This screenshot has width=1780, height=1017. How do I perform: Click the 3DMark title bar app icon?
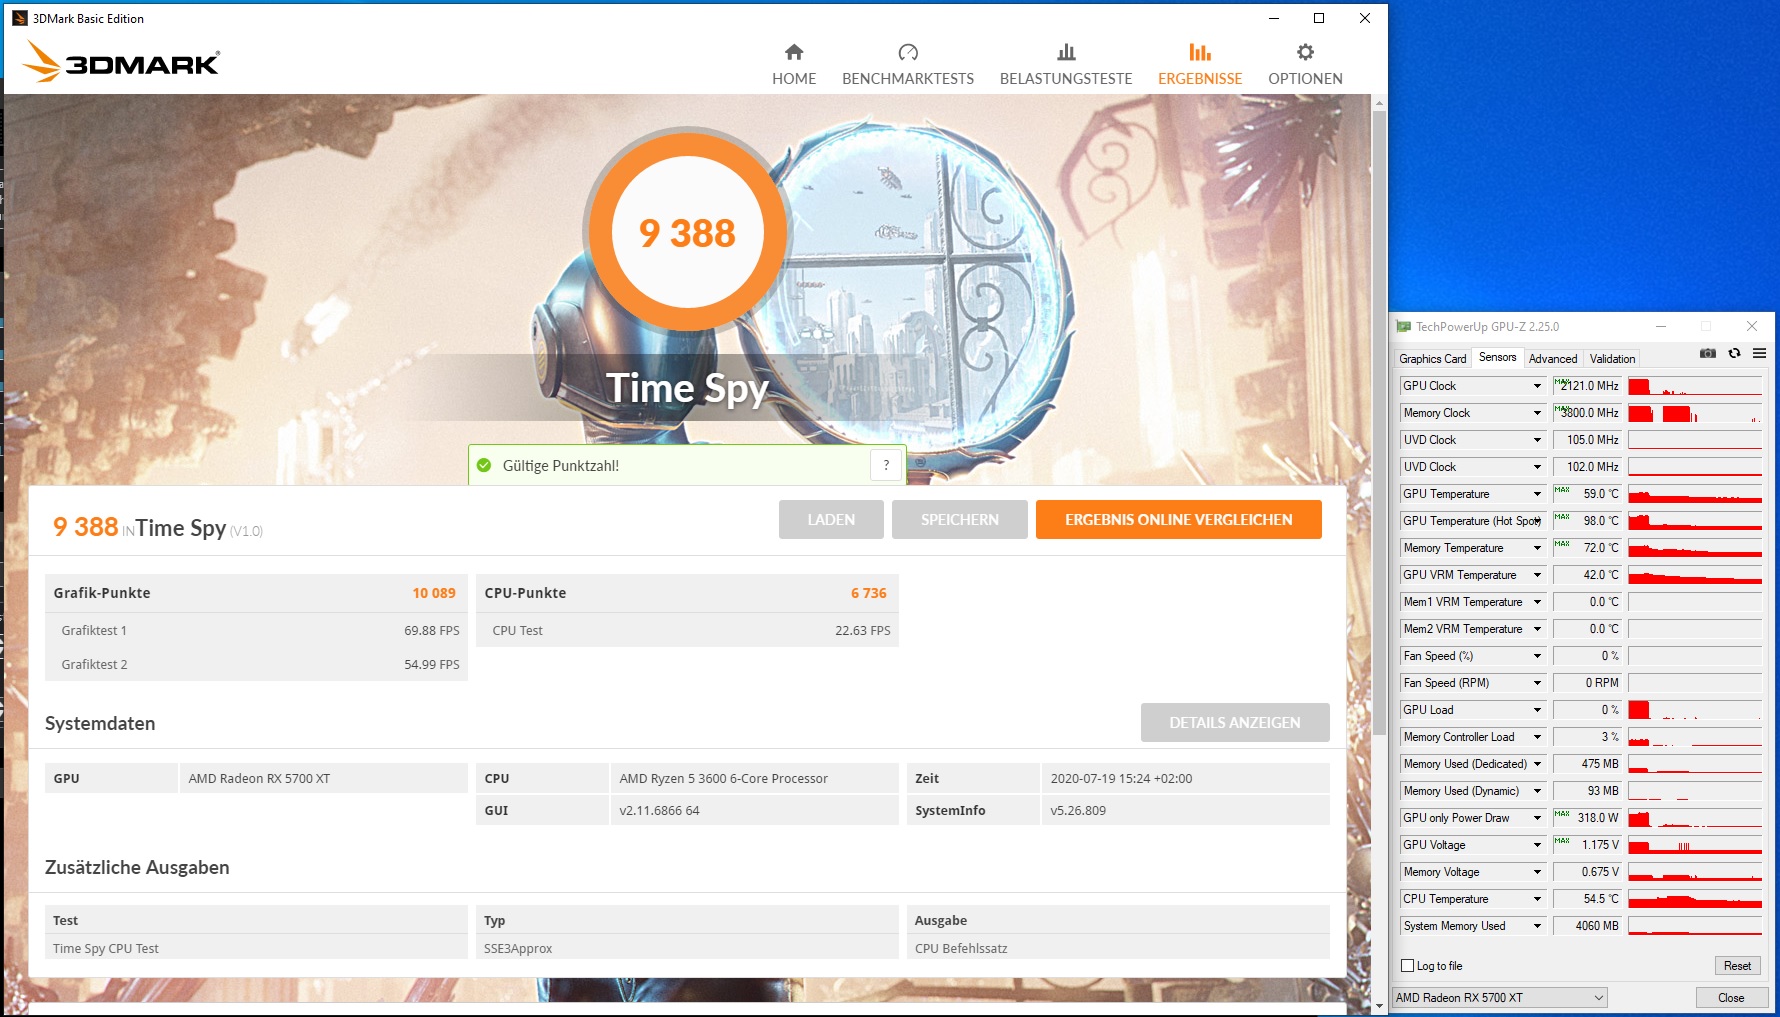[x=20, y=18]
